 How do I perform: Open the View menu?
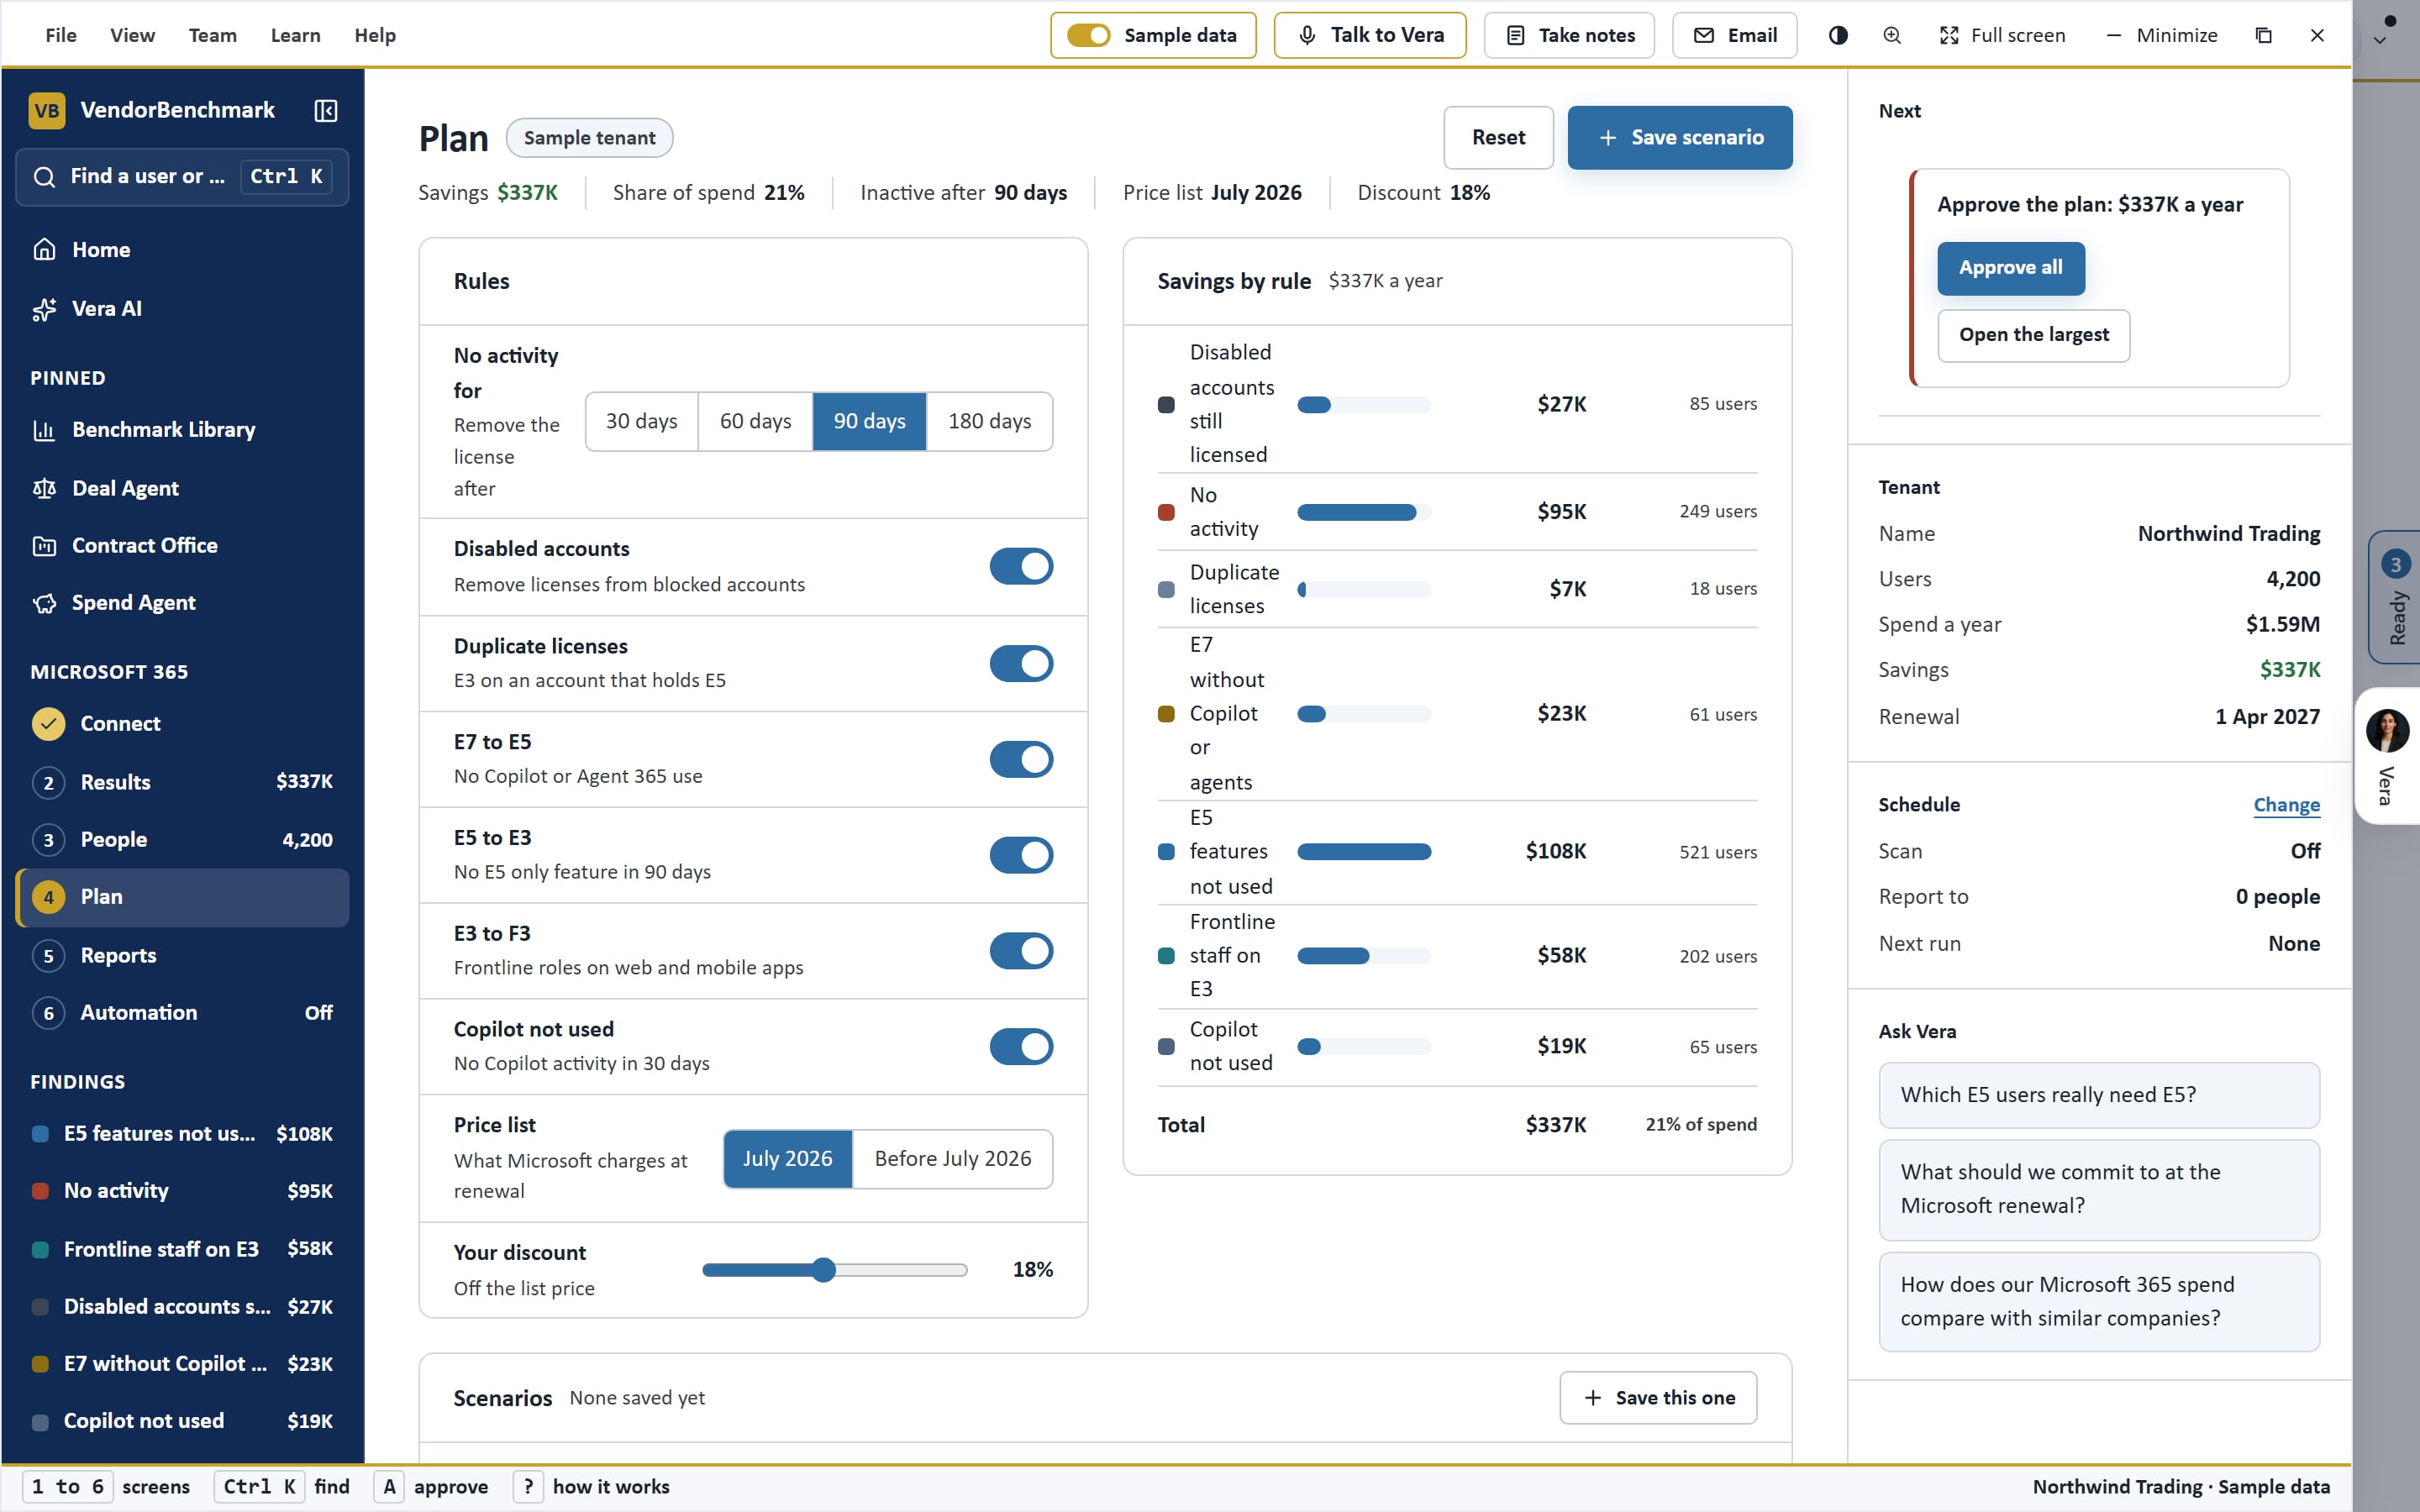coord(132,35)
